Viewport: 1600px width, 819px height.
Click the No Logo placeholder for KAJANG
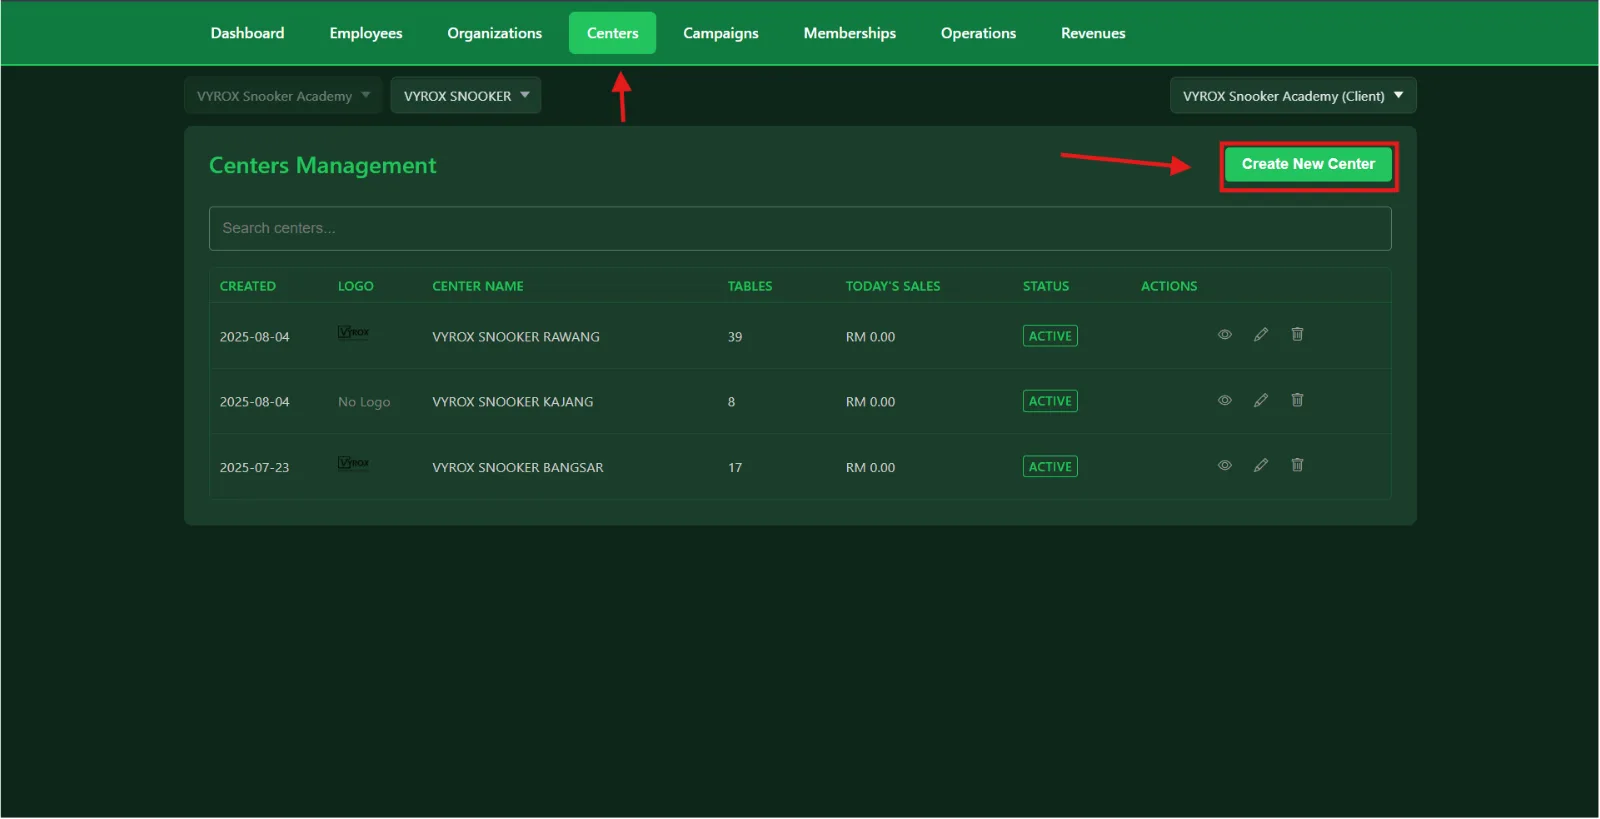[364, 402]
